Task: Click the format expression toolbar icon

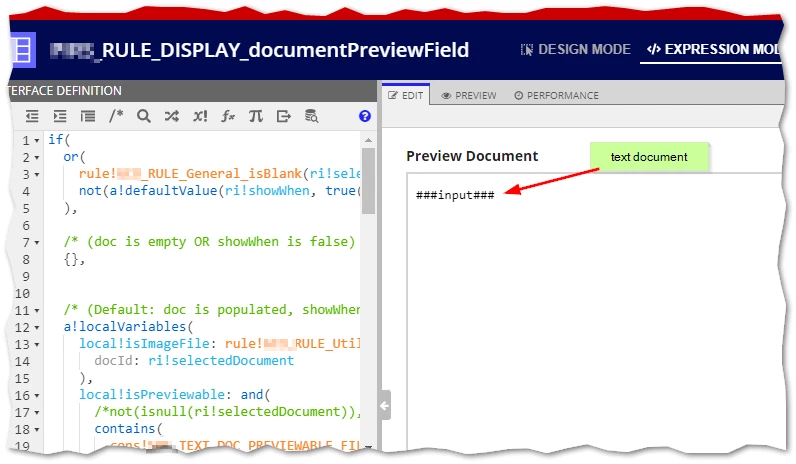Action: click(x=88, y=116)
